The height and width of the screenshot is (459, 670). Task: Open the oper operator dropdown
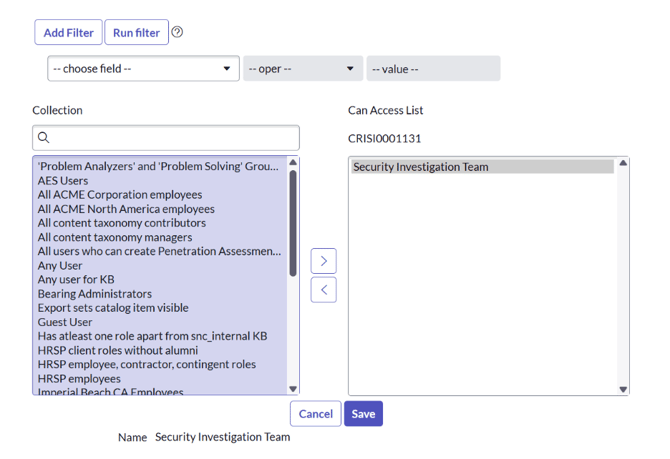point(303,68)
